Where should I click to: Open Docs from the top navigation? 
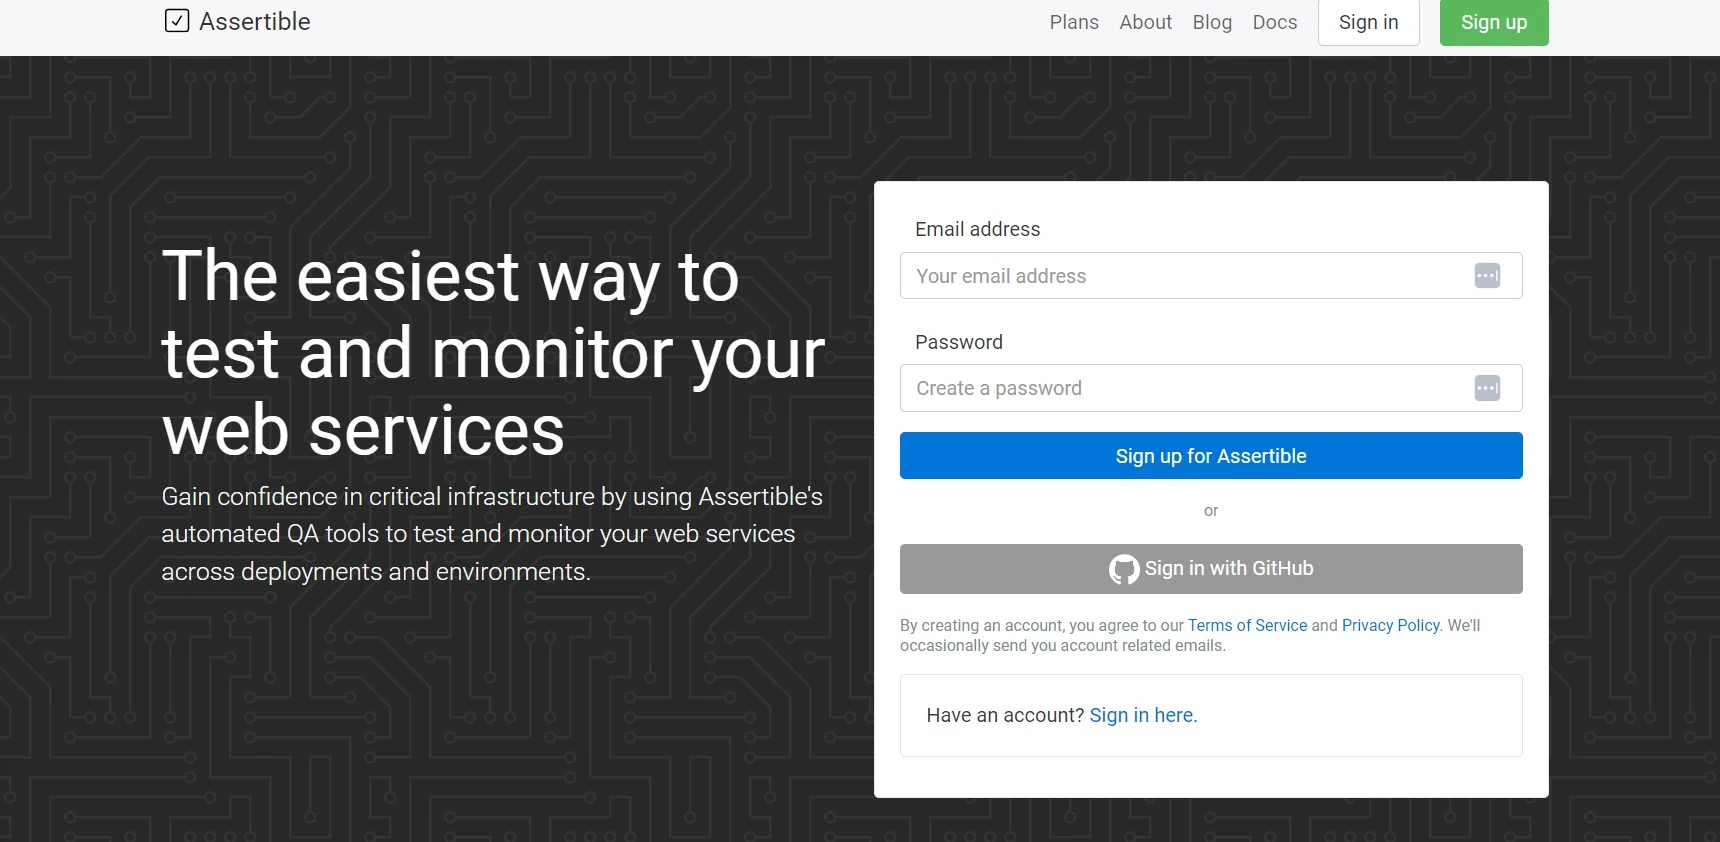tap(1274, 22)
